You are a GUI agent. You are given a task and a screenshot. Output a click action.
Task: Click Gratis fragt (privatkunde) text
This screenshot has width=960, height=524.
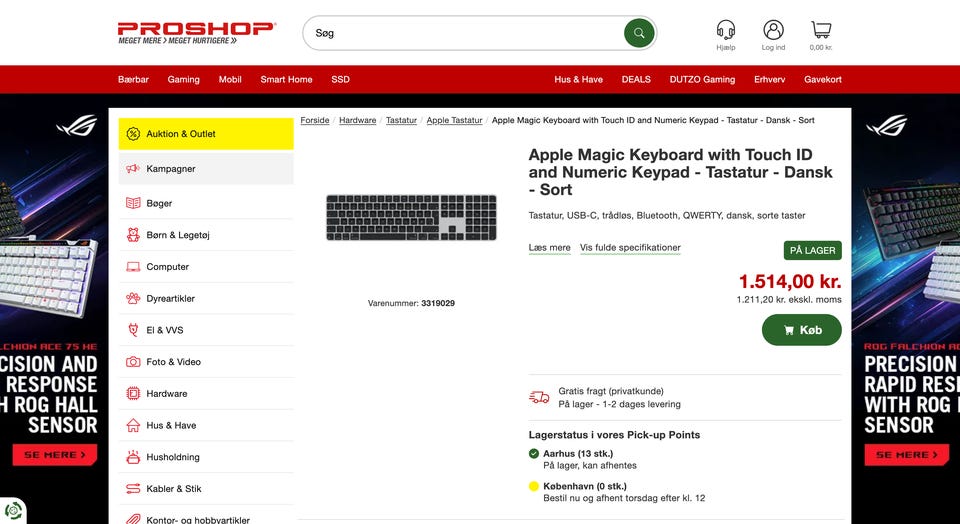pos(611,391)
